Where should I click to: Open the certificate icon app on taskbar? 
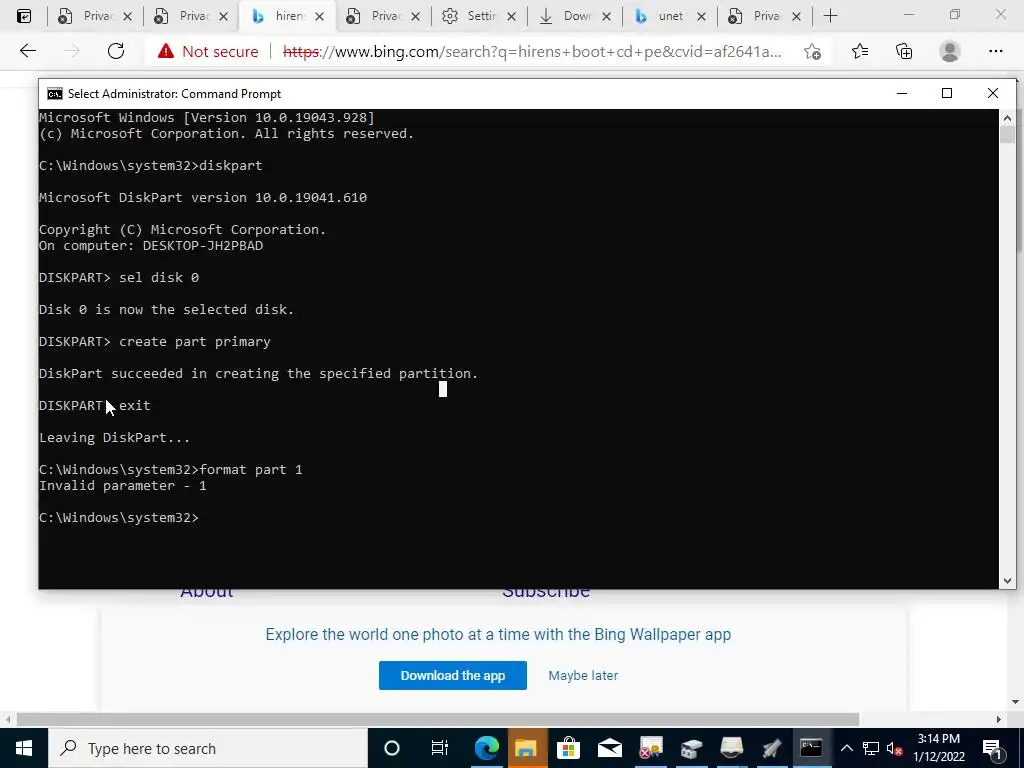tap(650, 748)
